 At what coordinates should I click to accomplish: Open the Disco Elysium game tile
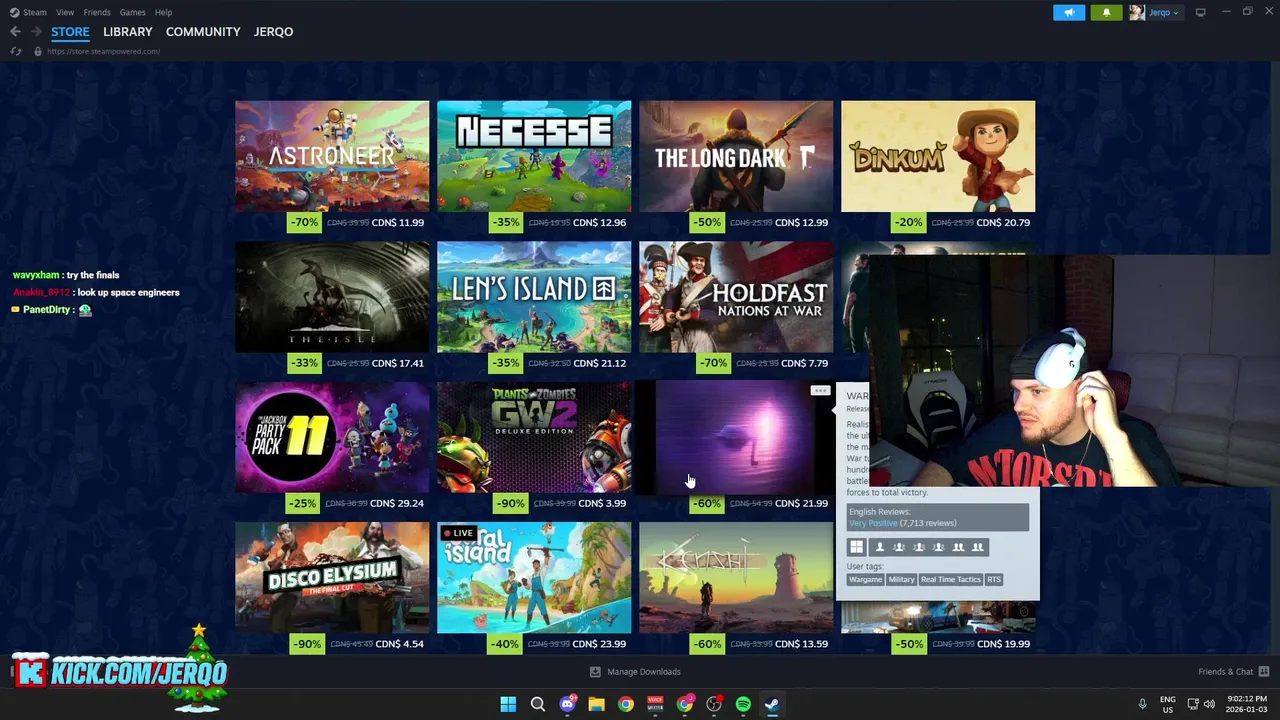[x=332, y=578]
